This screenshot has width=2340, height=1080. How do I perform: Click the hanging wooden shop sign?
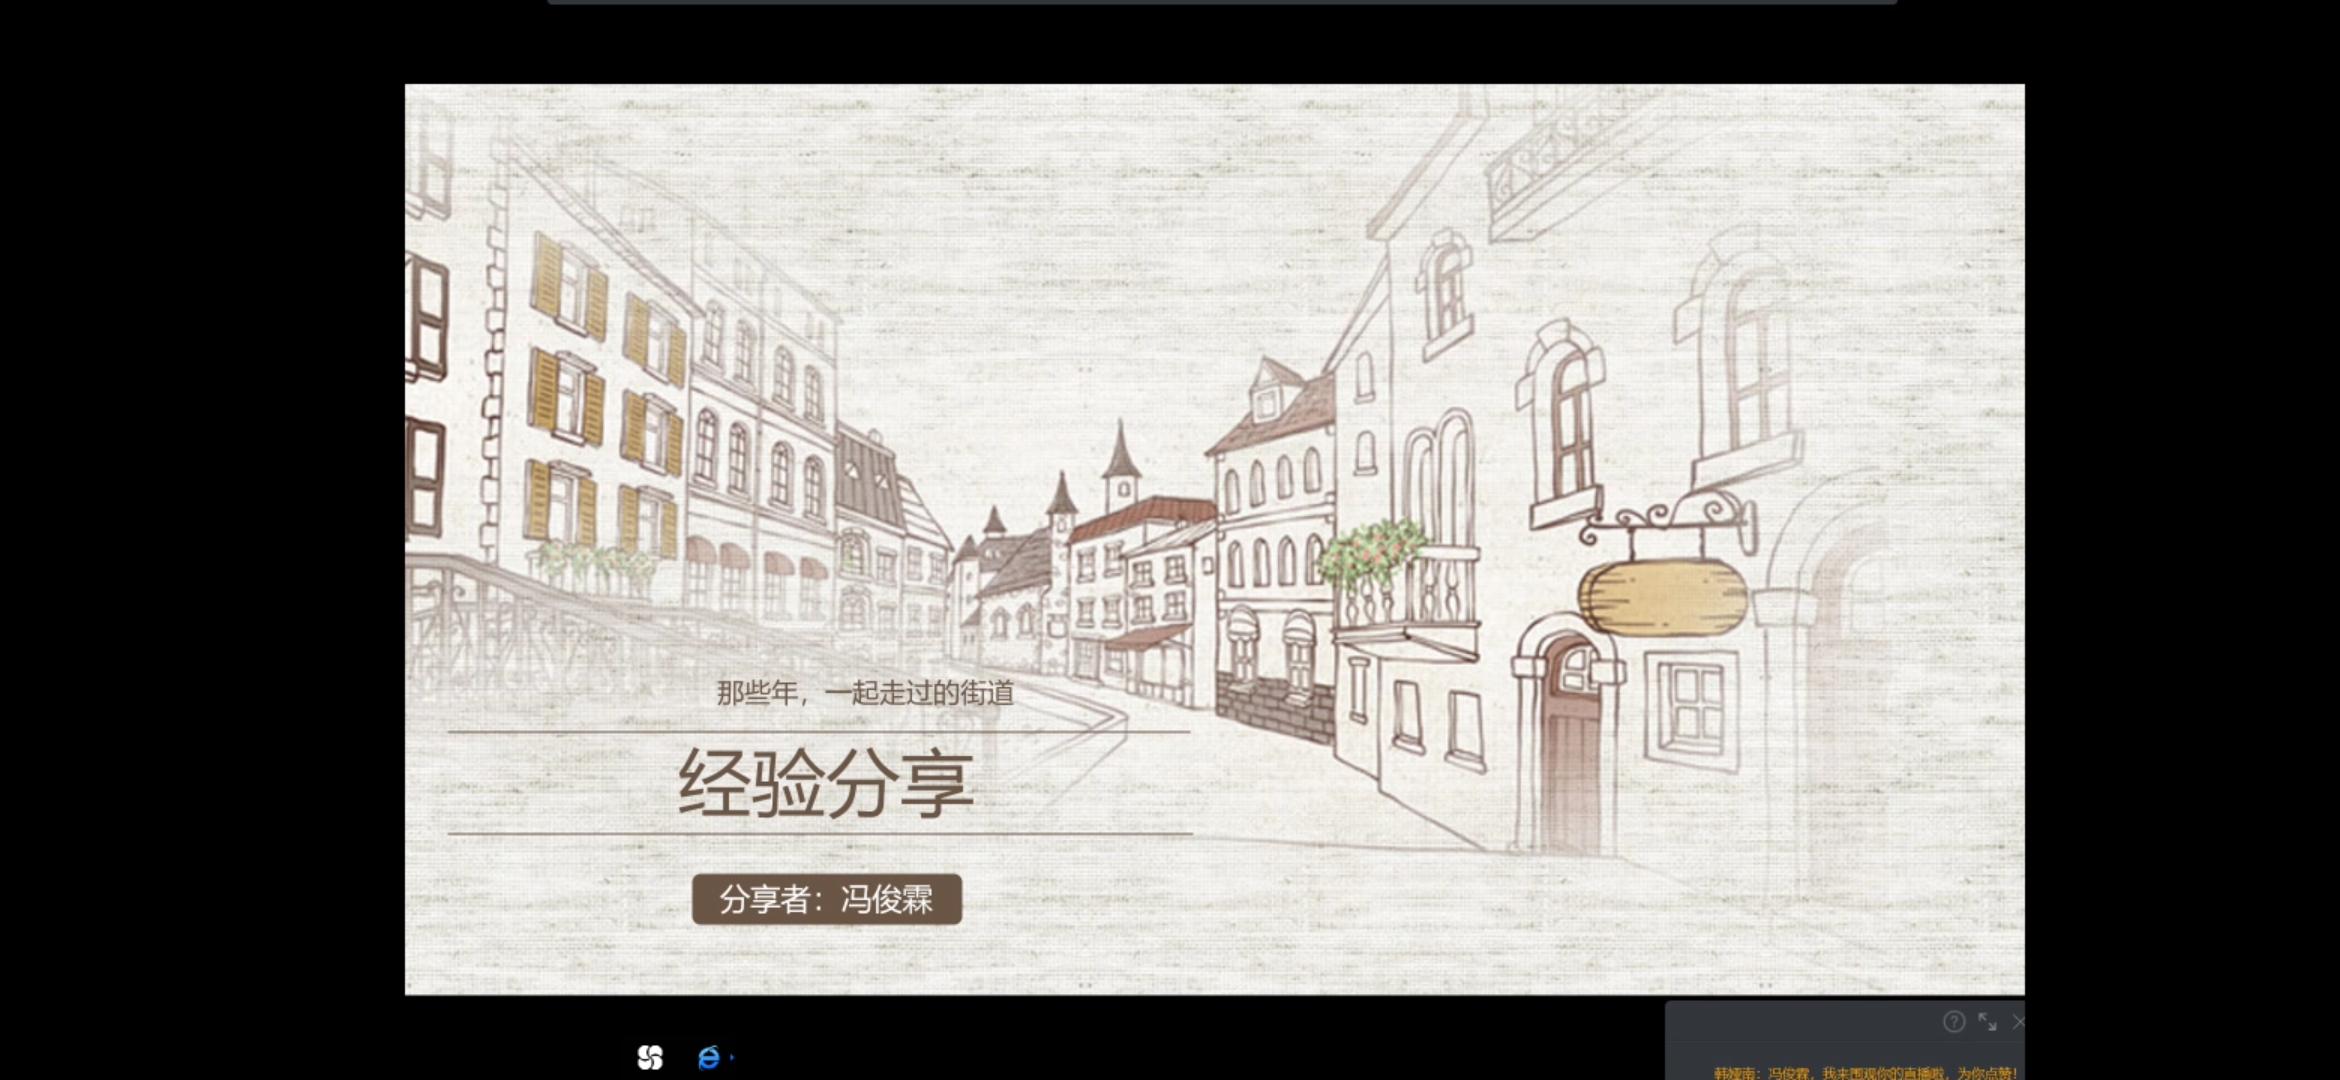click(x=1662, y=597)
